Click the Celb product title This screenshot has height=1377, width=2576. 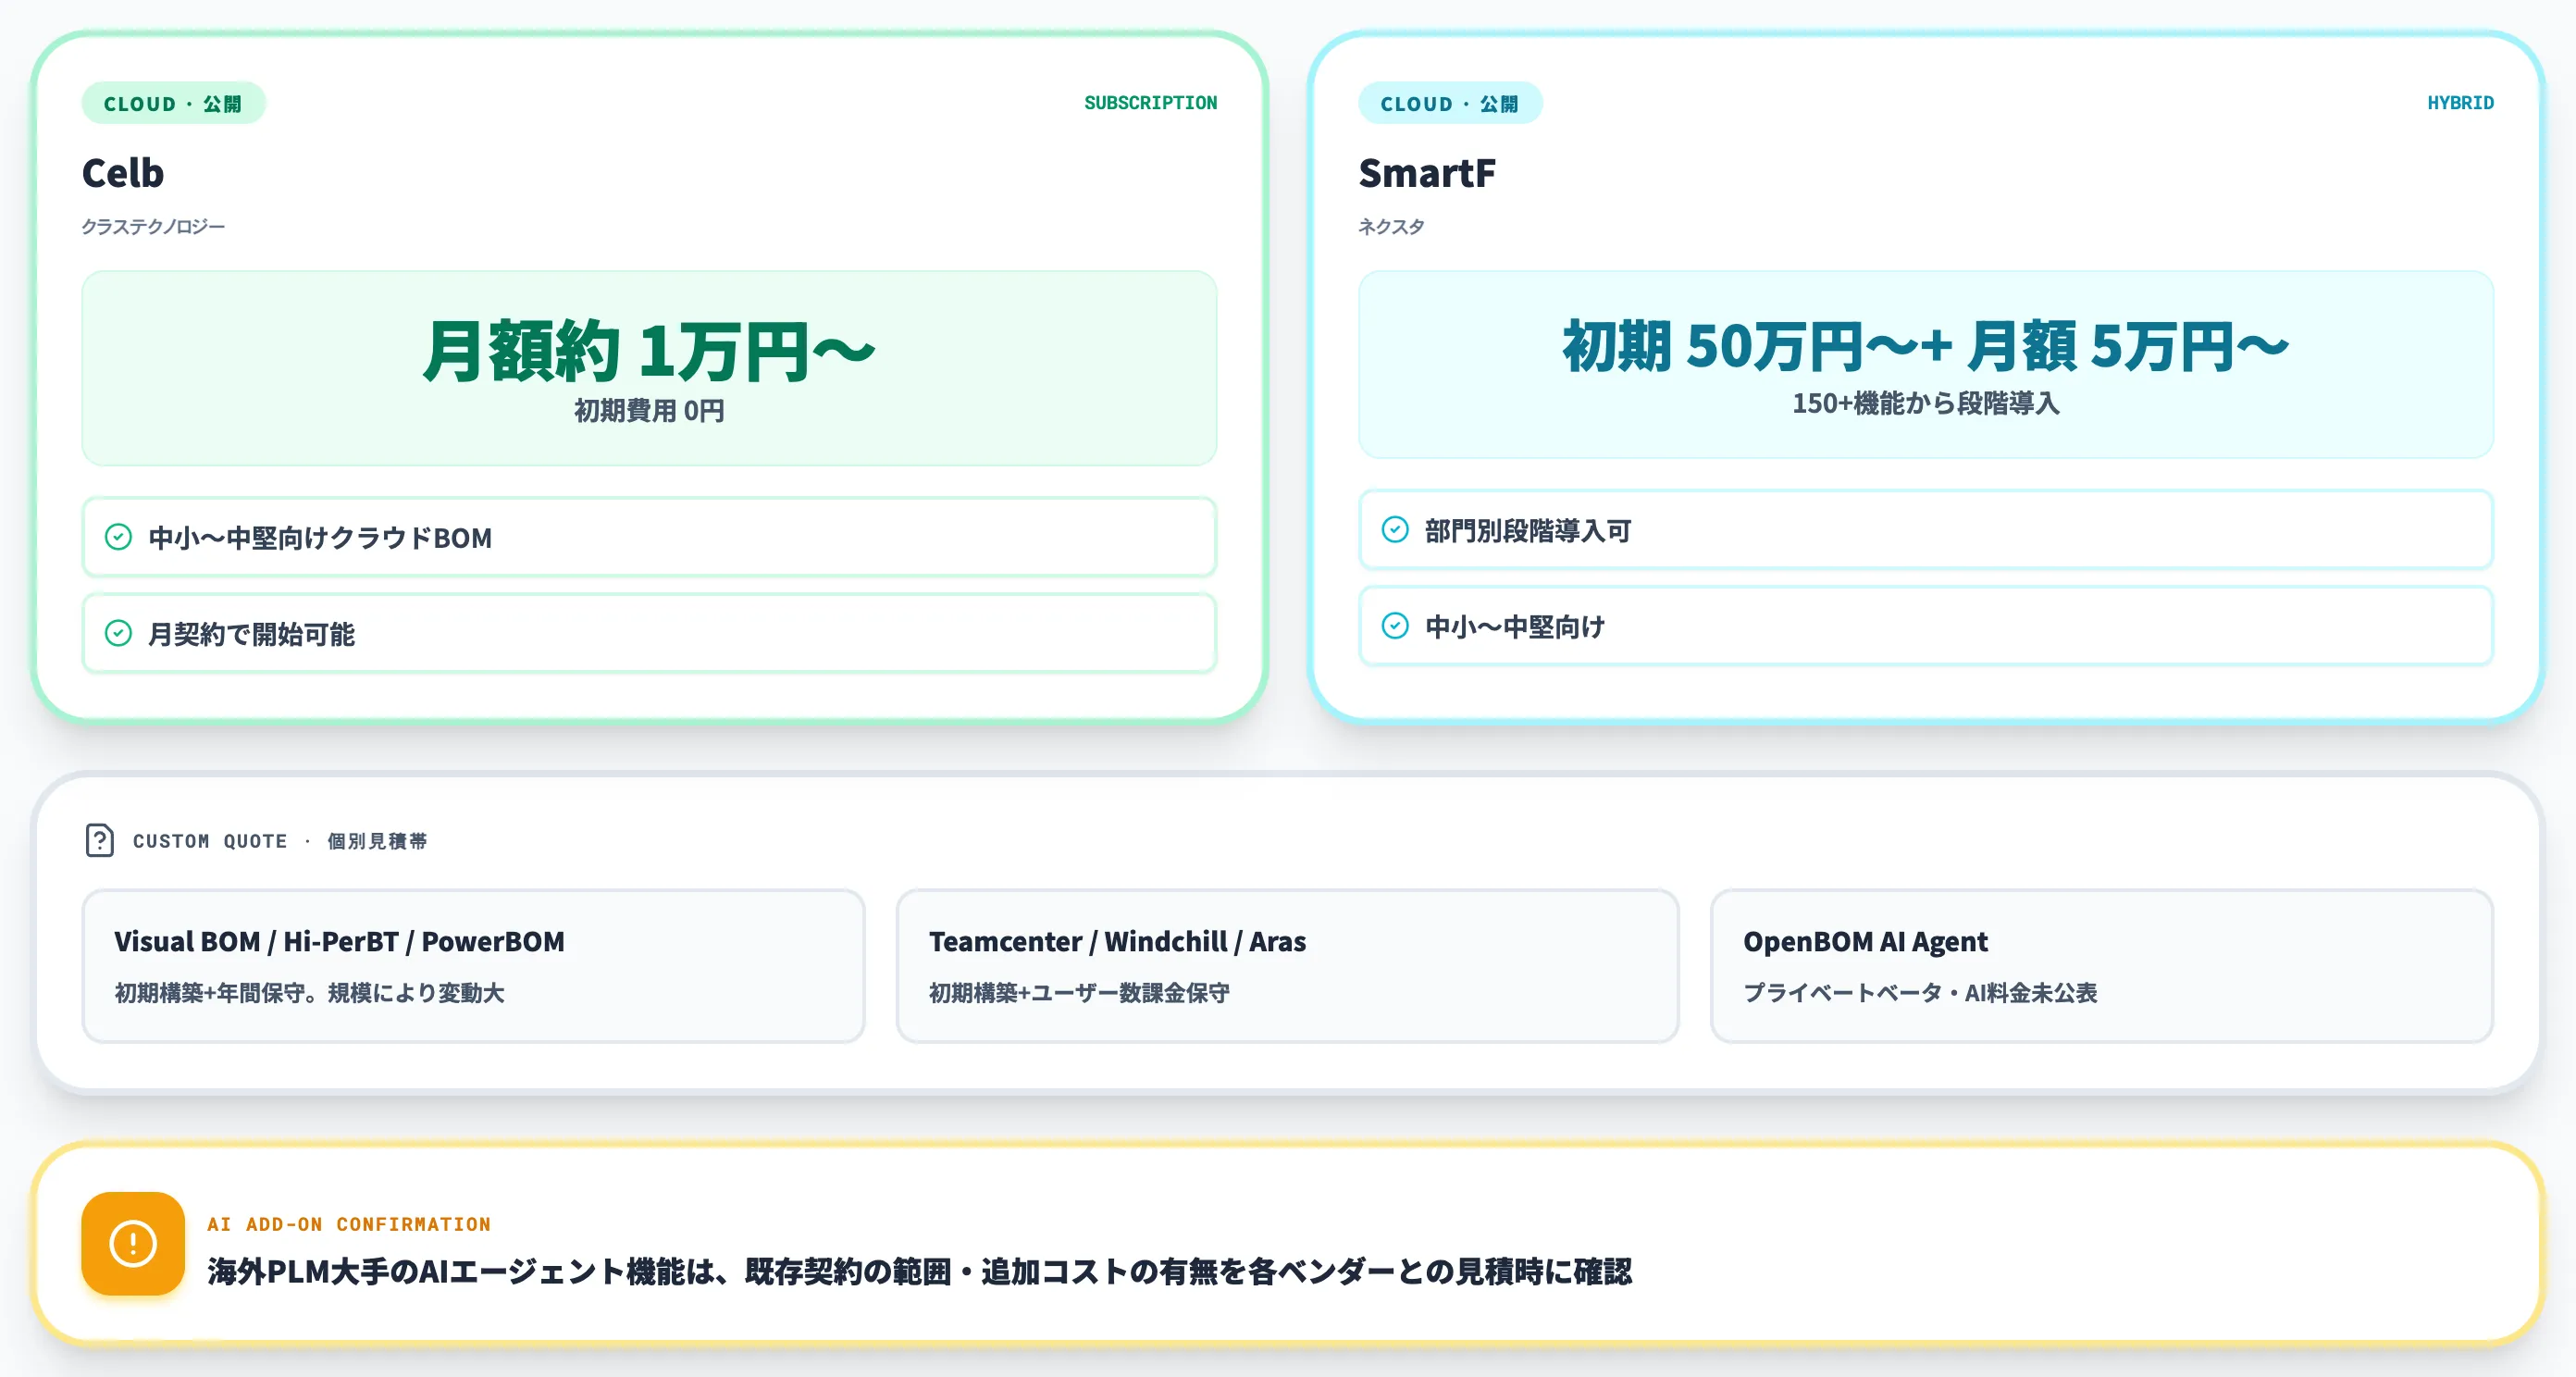[x=123, y=173]
